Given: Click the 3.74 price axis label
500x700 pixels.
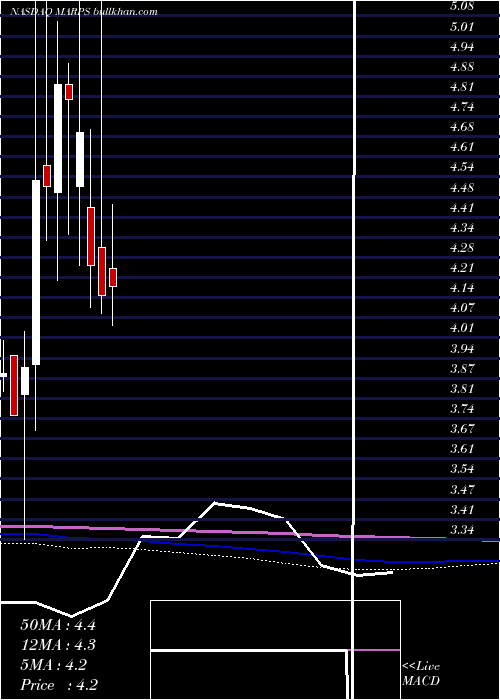Looking at the screenshot, I should pos(462,408).
